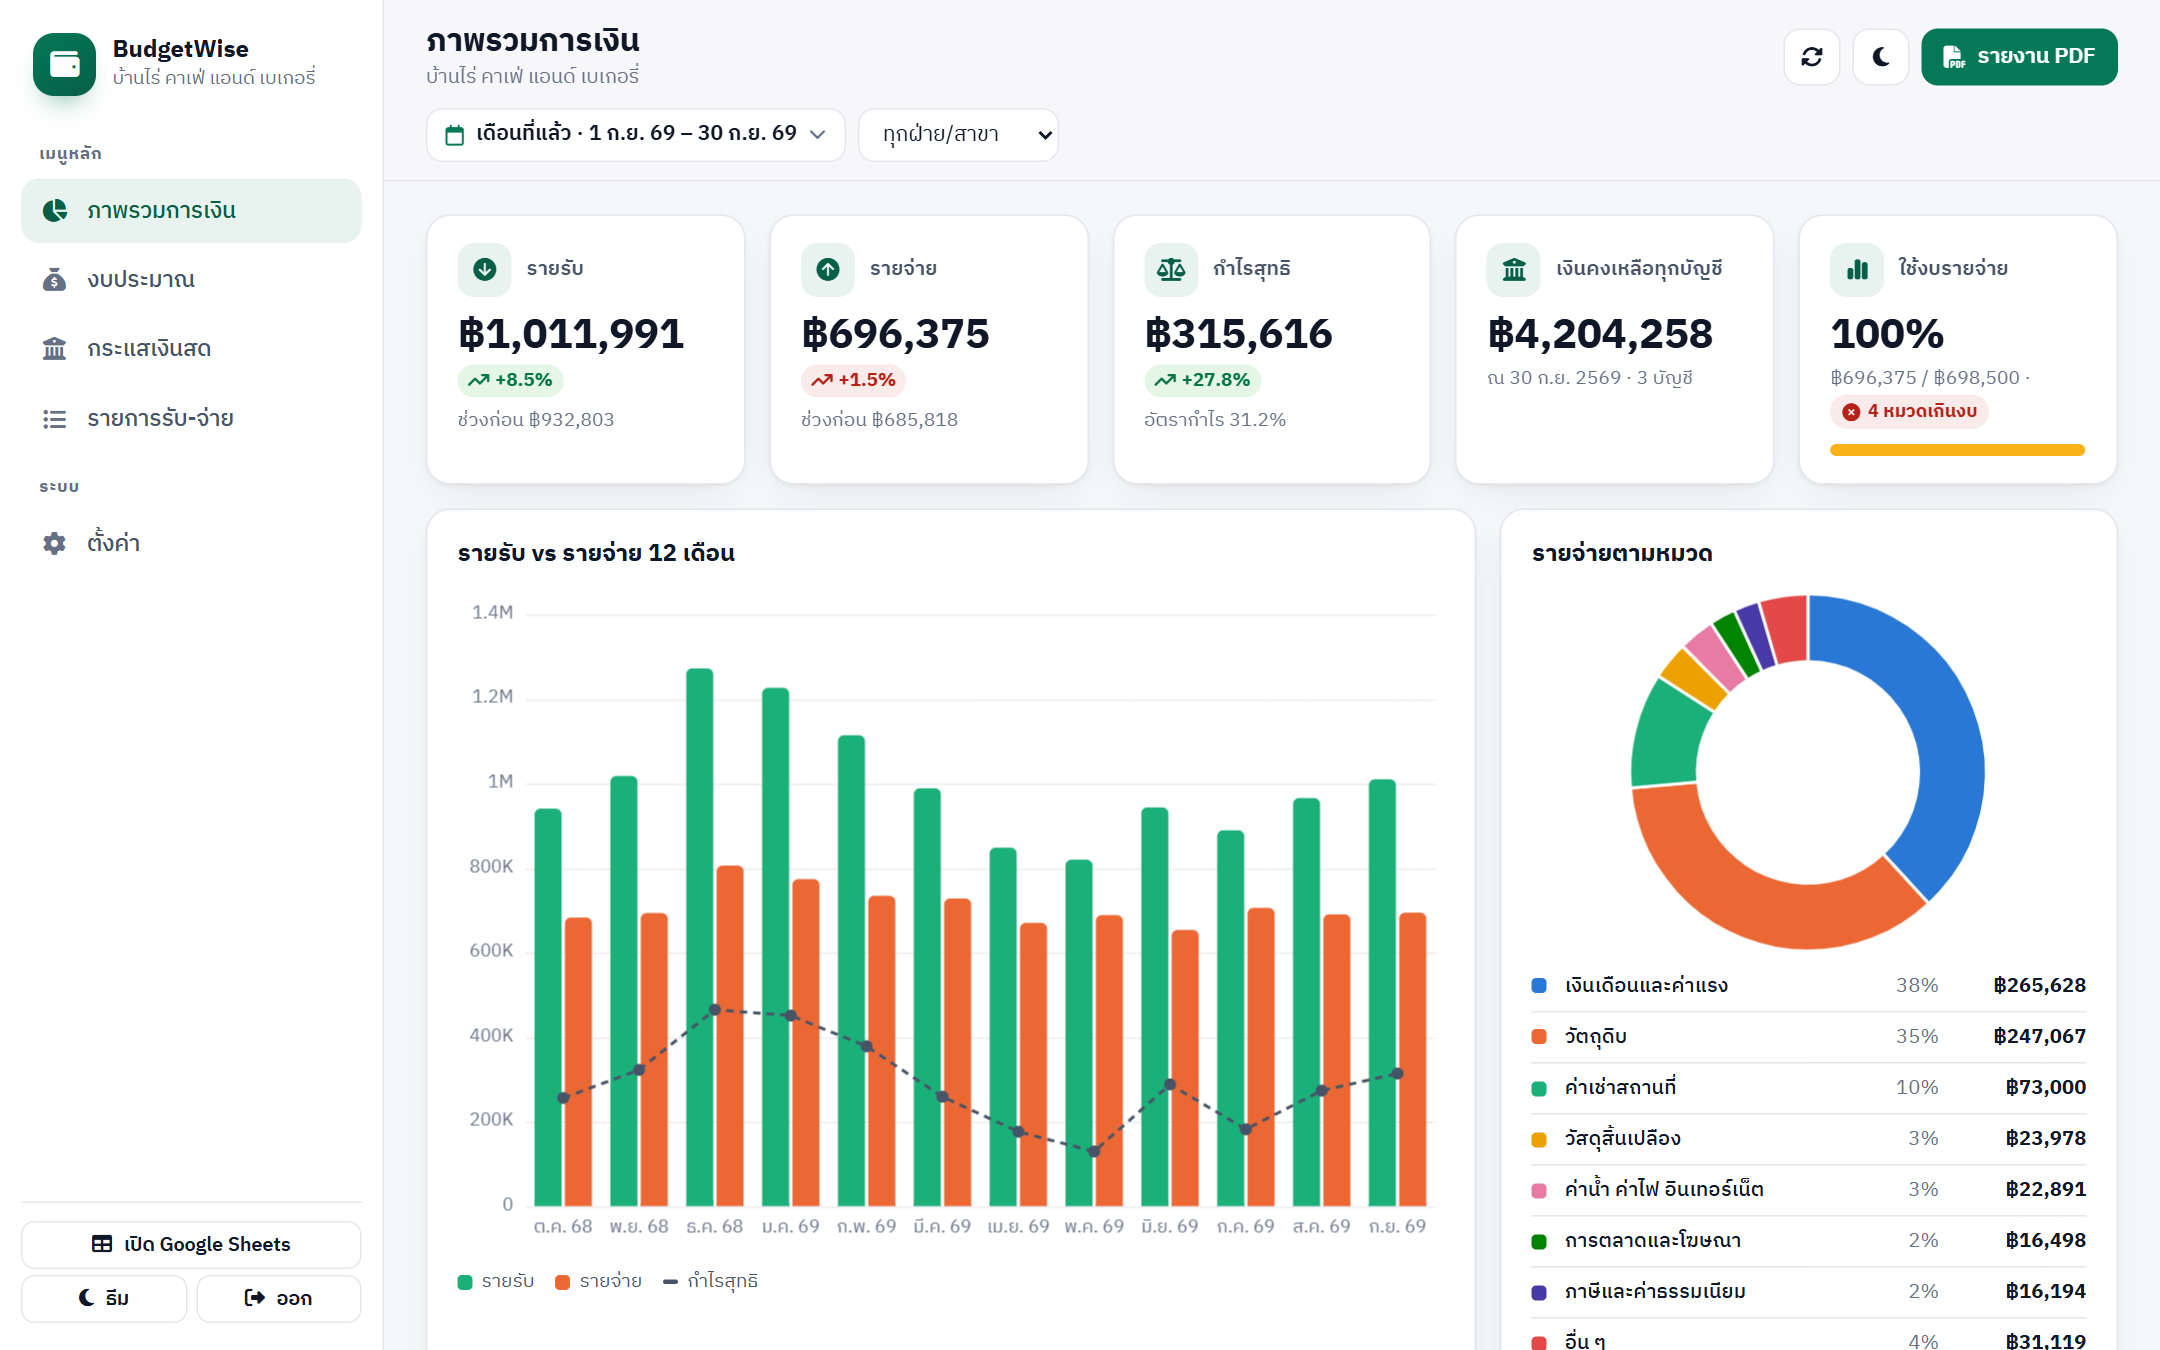Toggle กำไรสุทธิ line in chart legend
2160x1350 pixels.
[710, 1281]
